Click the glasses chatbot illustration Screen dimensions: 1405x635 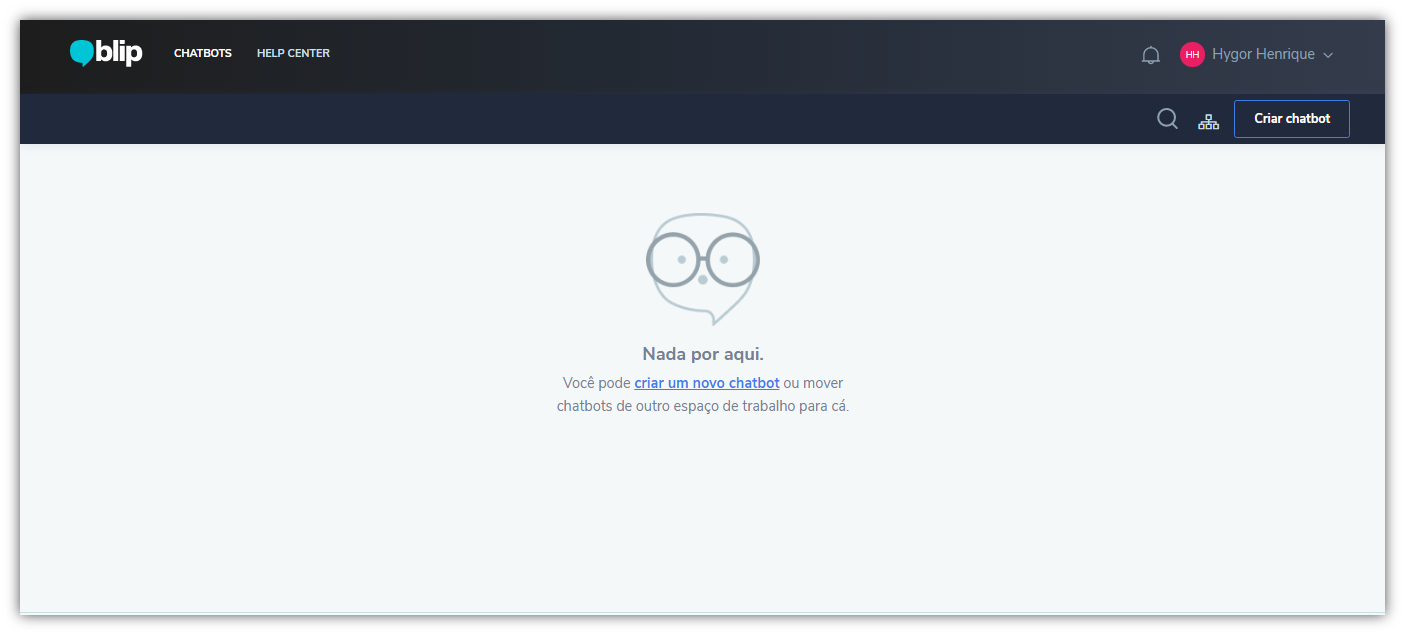703,268
